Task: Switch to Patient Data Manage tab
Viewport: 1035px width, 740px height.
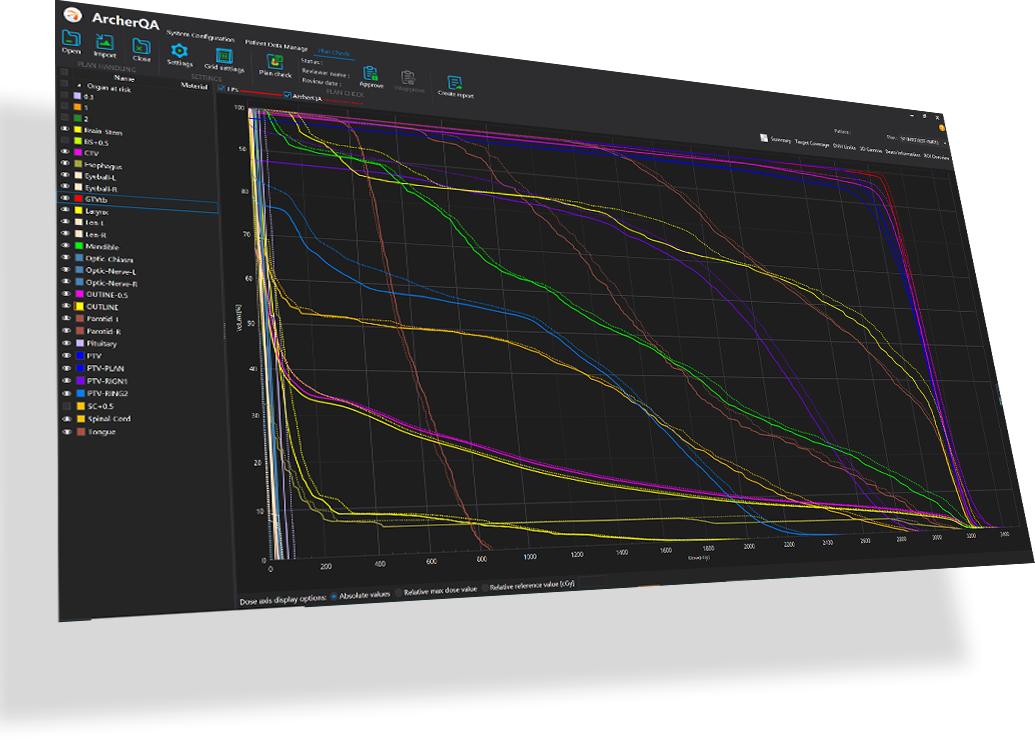Action: pos(277,45)
